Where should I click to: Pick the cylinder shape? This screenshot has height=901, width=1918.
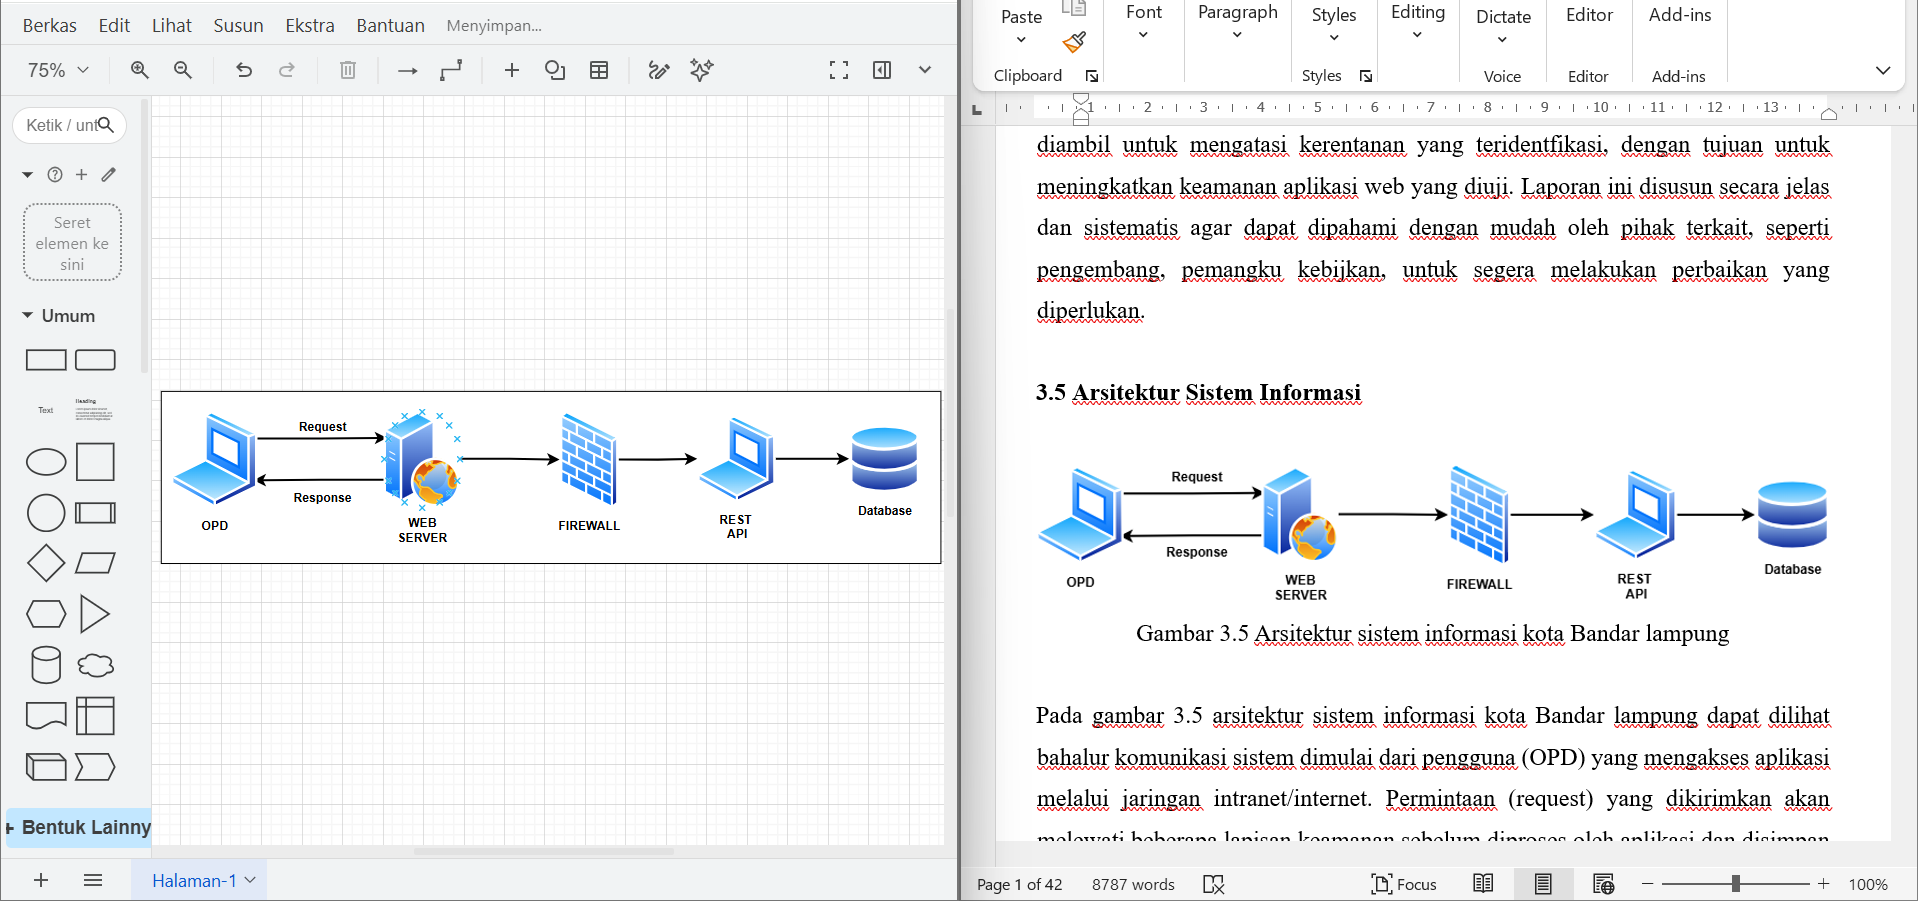tap(46, 665)
